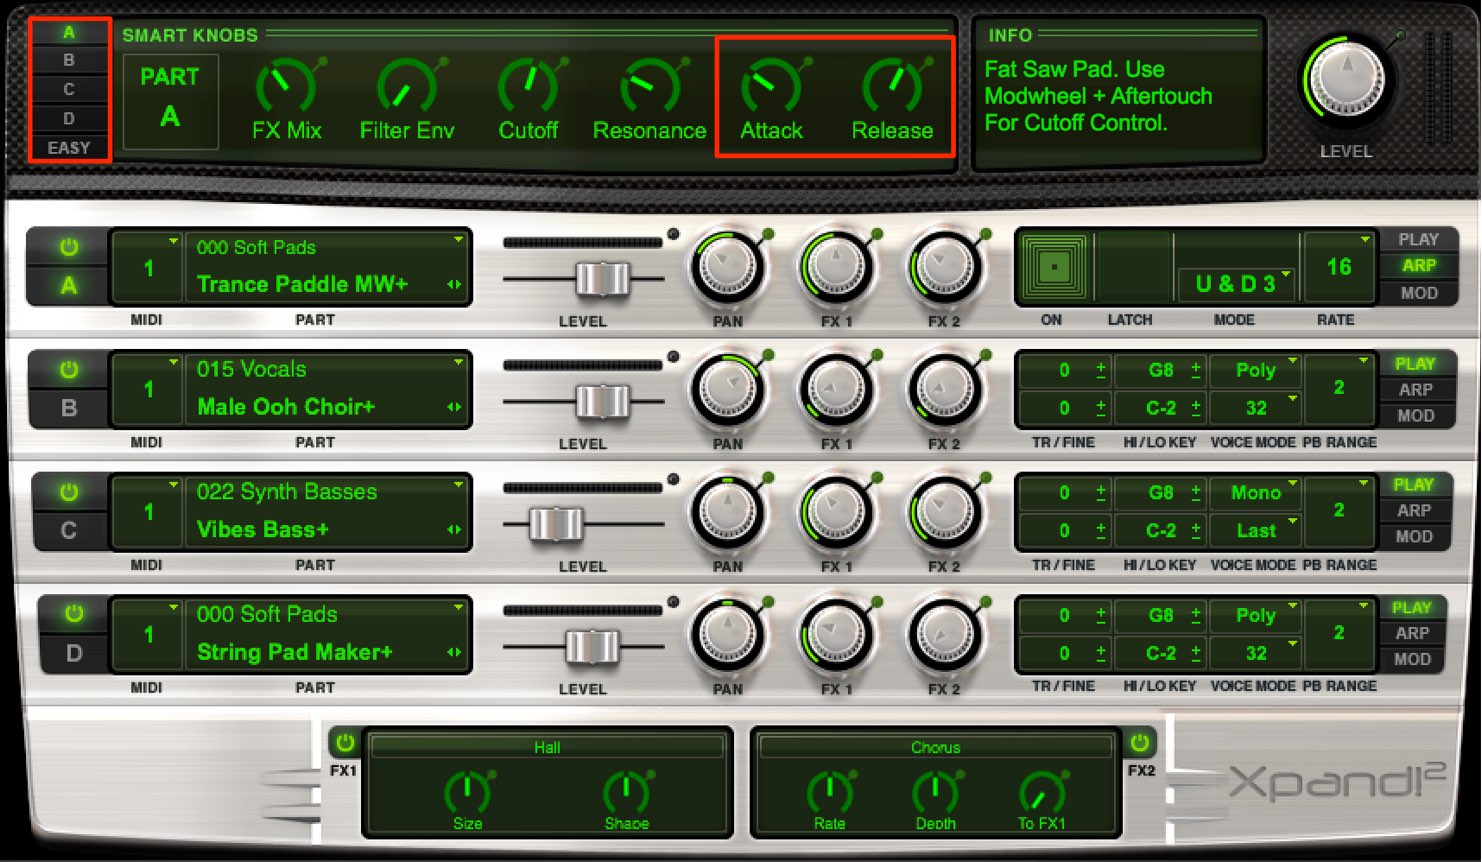This screenshot has height=862, width=1482.
Task: Click the Chorus To FX1 knob
Action: pos(1042,792)
